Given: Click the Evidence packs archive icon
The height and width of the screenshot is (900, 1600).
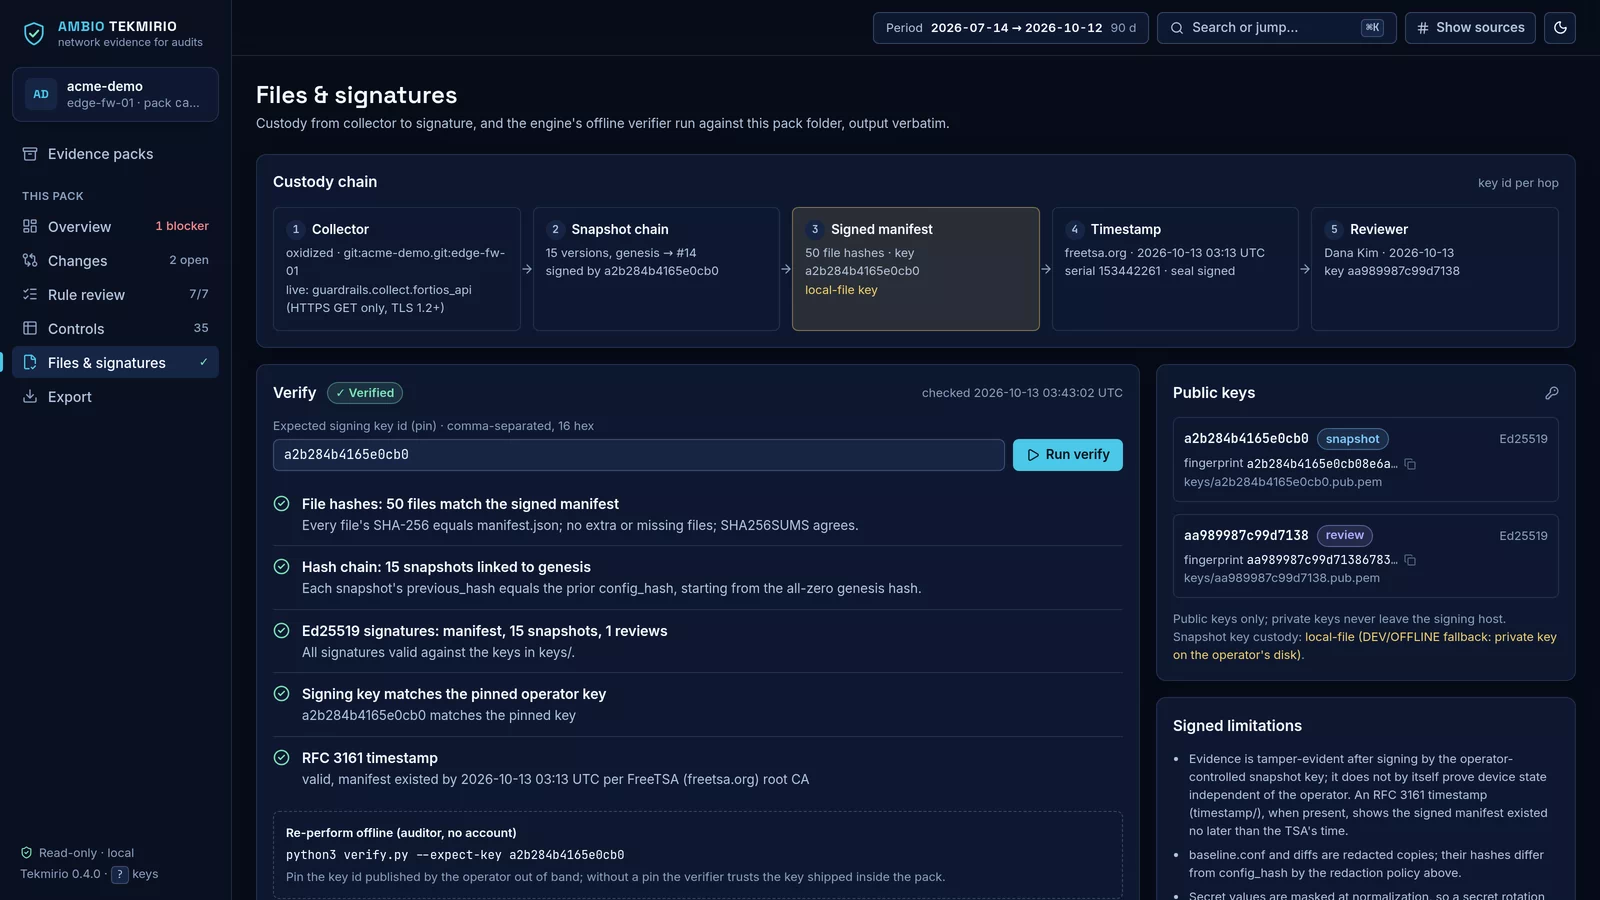Looking at the screenshot, I should pos(30,154).
